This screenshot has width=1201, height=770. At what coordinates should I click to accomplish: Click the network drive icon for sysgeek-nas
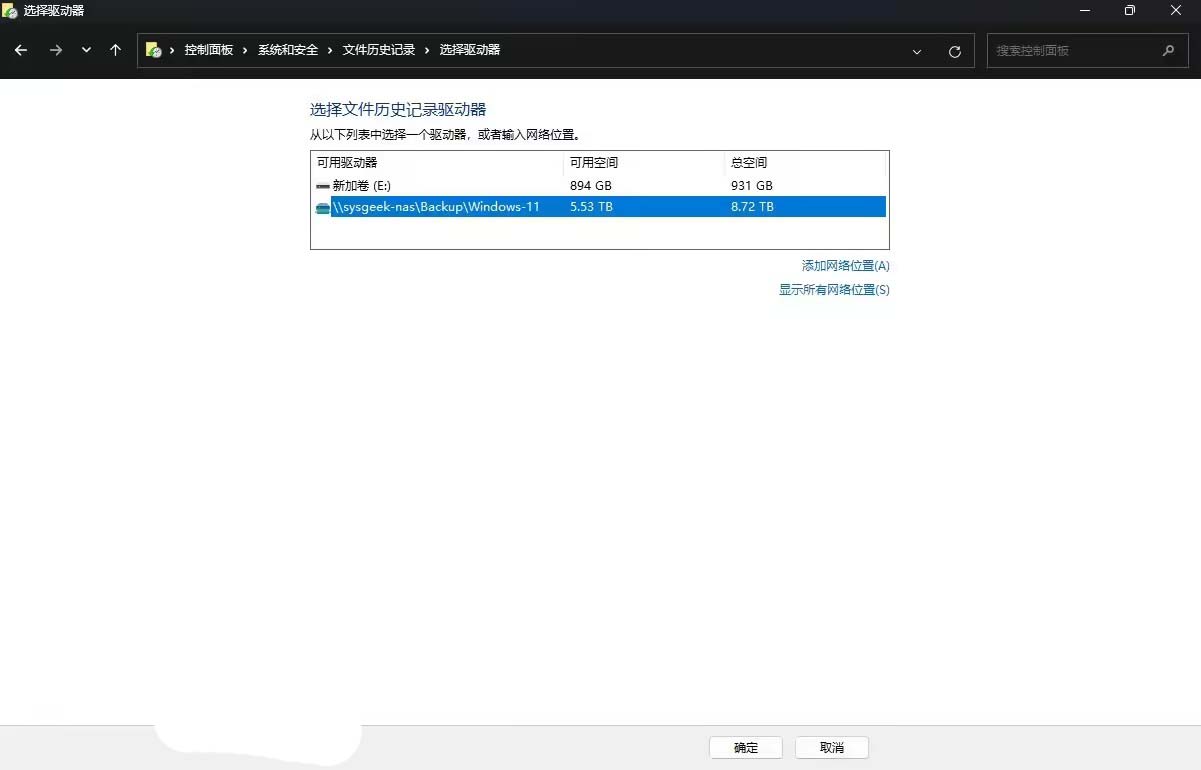[x=322, y=207]
